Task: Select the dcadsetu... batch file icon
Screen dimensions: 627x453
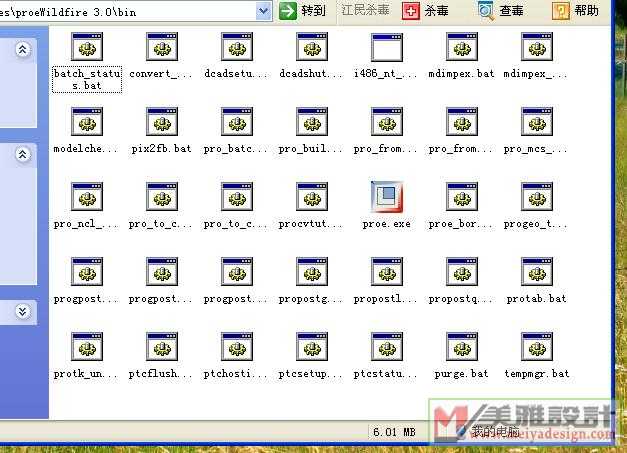Action: tap(237, 47)
